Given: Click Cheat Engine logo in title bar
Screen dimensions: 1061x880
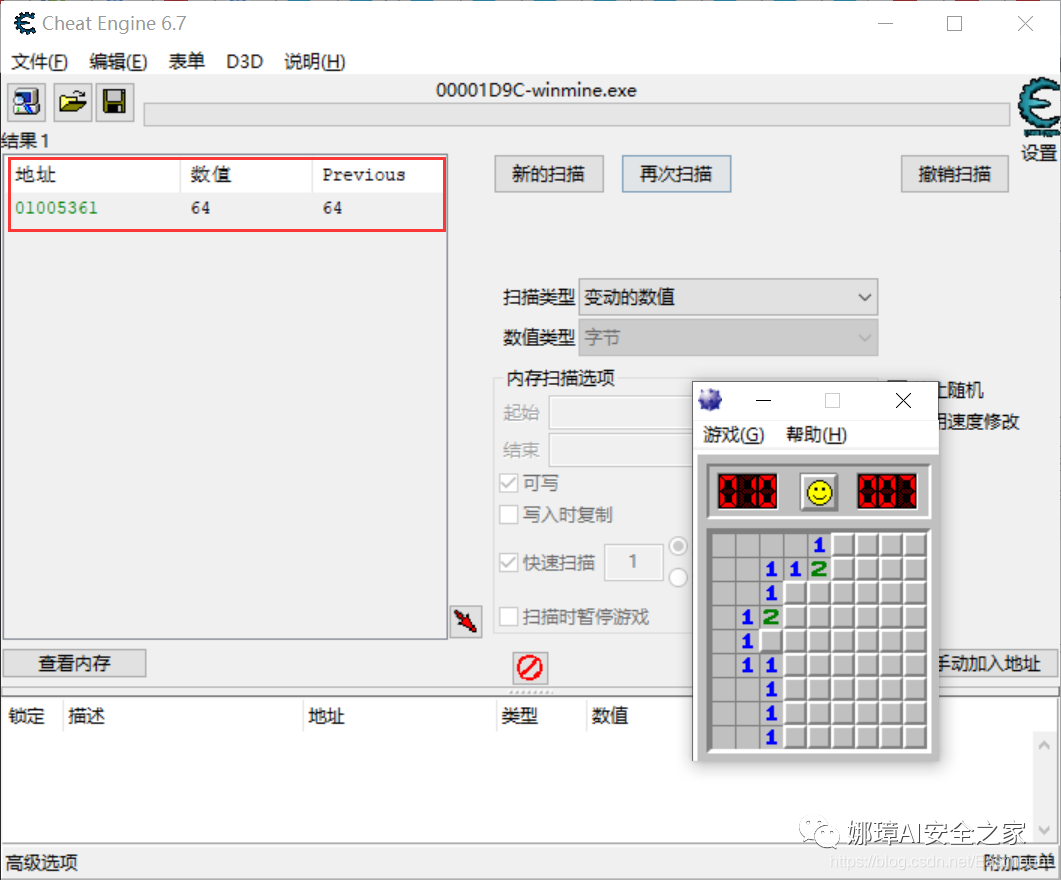Looking at the screenshot, I should (25, 24).
